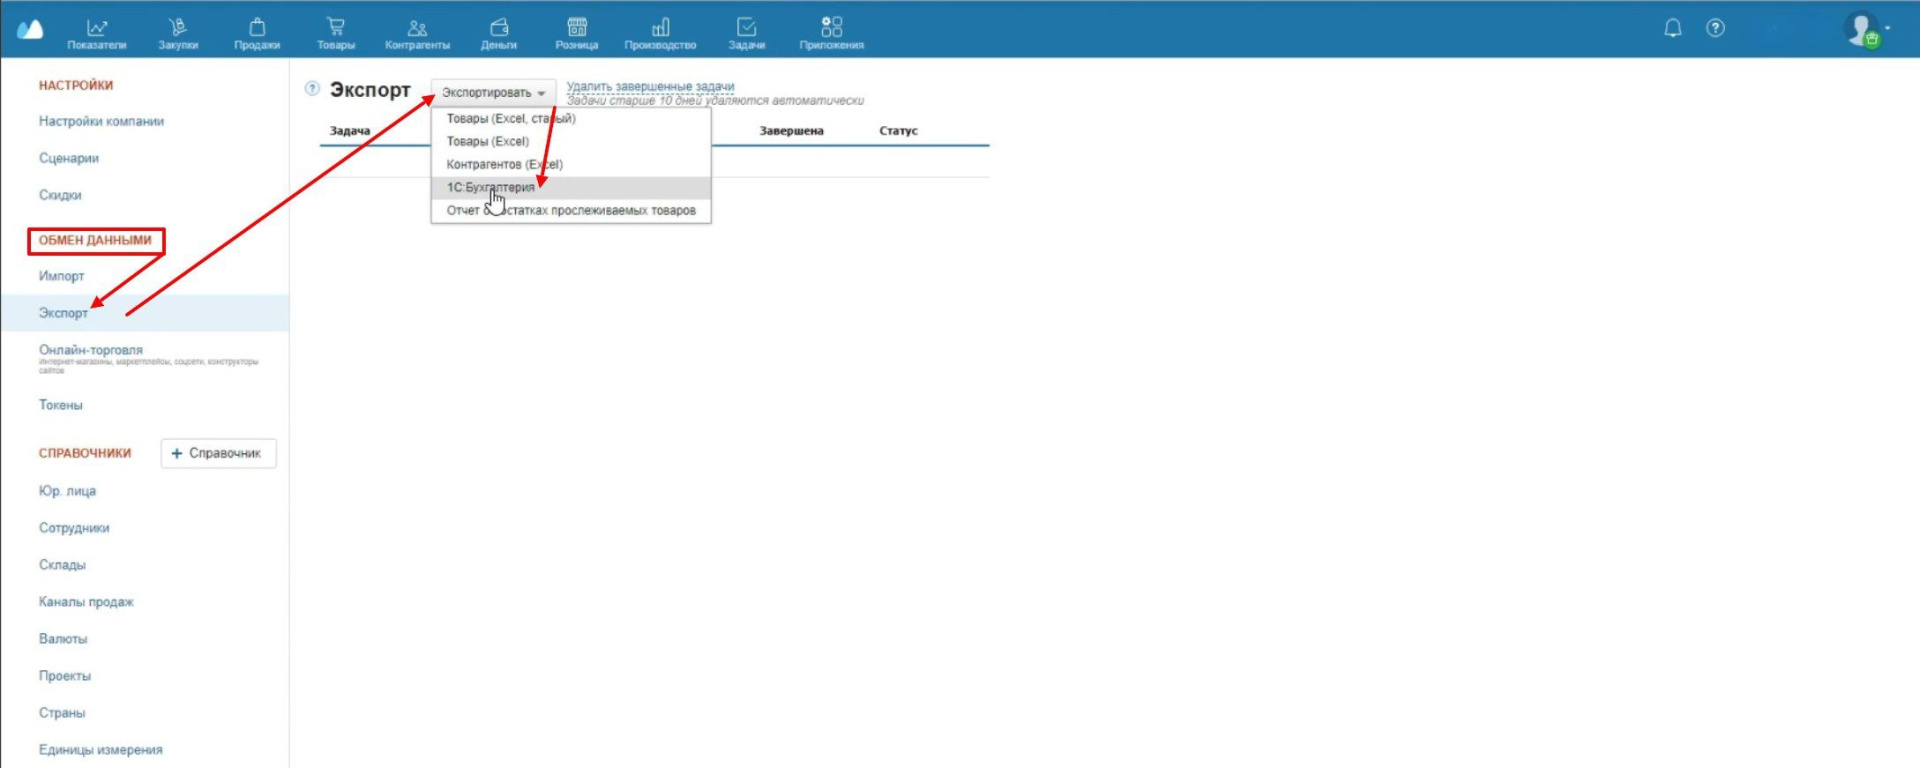Open the user profile avatar menu
The height and width of the screenshot is (768, 1920).
click(x=1862, y=29)
